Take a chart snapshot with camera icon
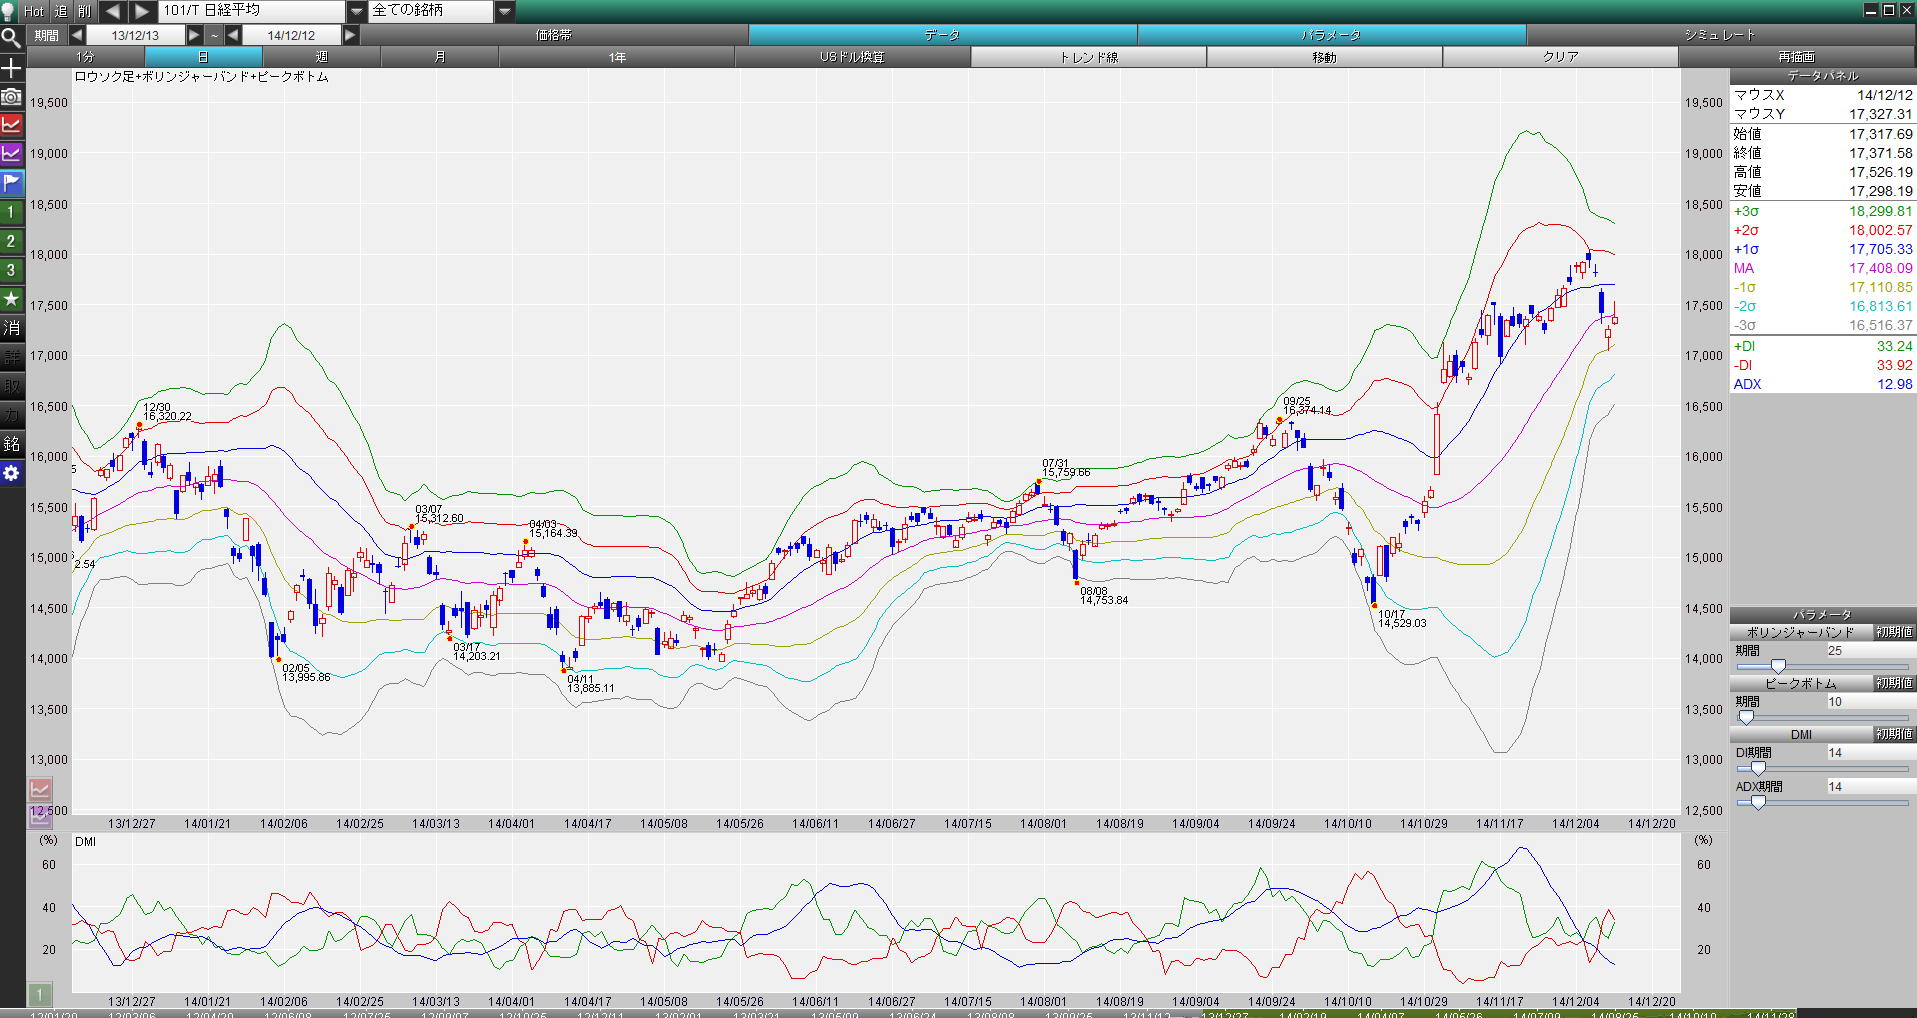Image resolution: width=1917 pixels, height=1018 pixels. pos(11,97)
